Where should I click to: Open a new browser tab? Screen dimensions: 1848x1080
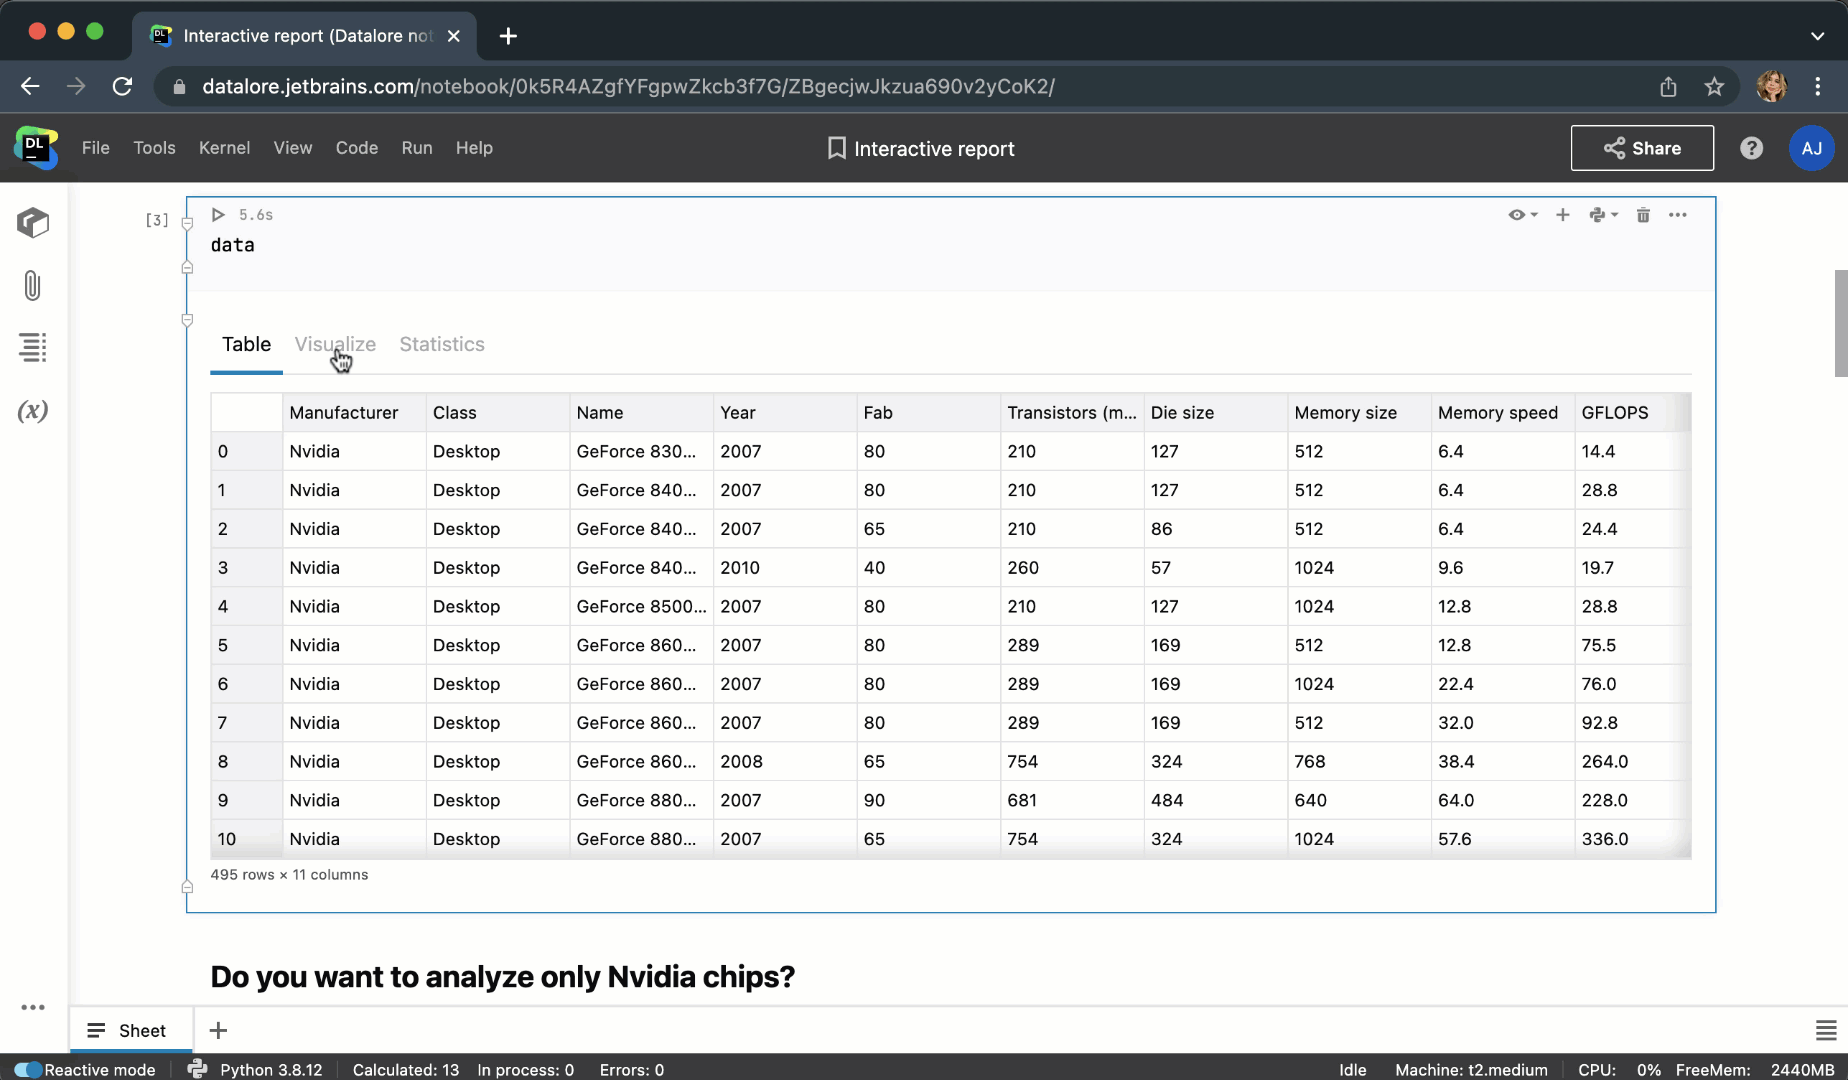(x=508, y=36)
